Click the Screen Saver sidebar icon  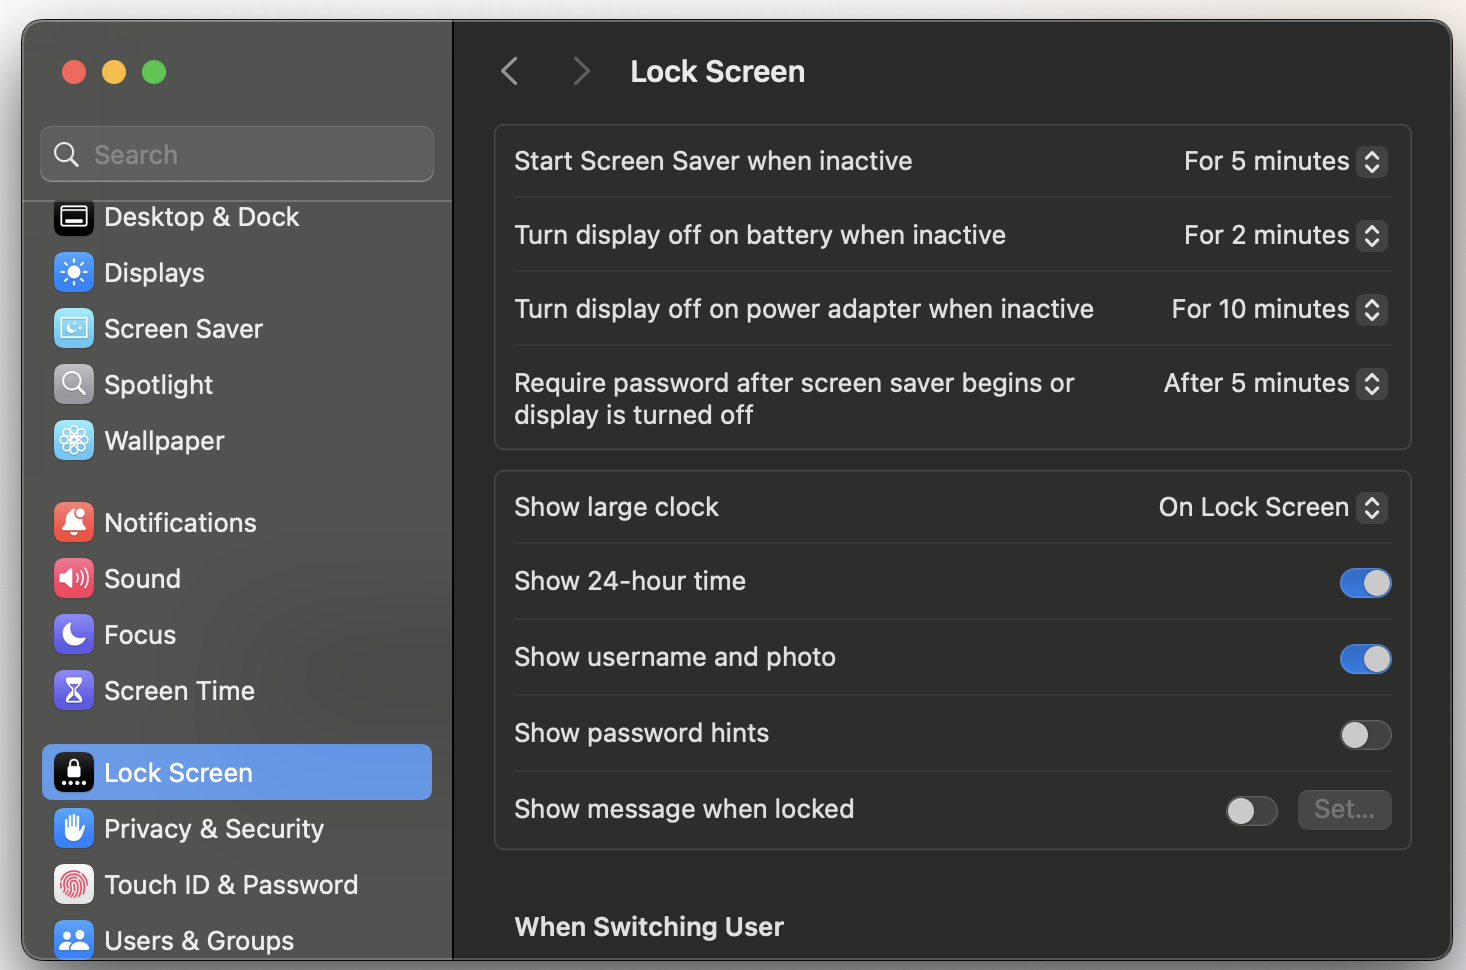pos(74,329)
